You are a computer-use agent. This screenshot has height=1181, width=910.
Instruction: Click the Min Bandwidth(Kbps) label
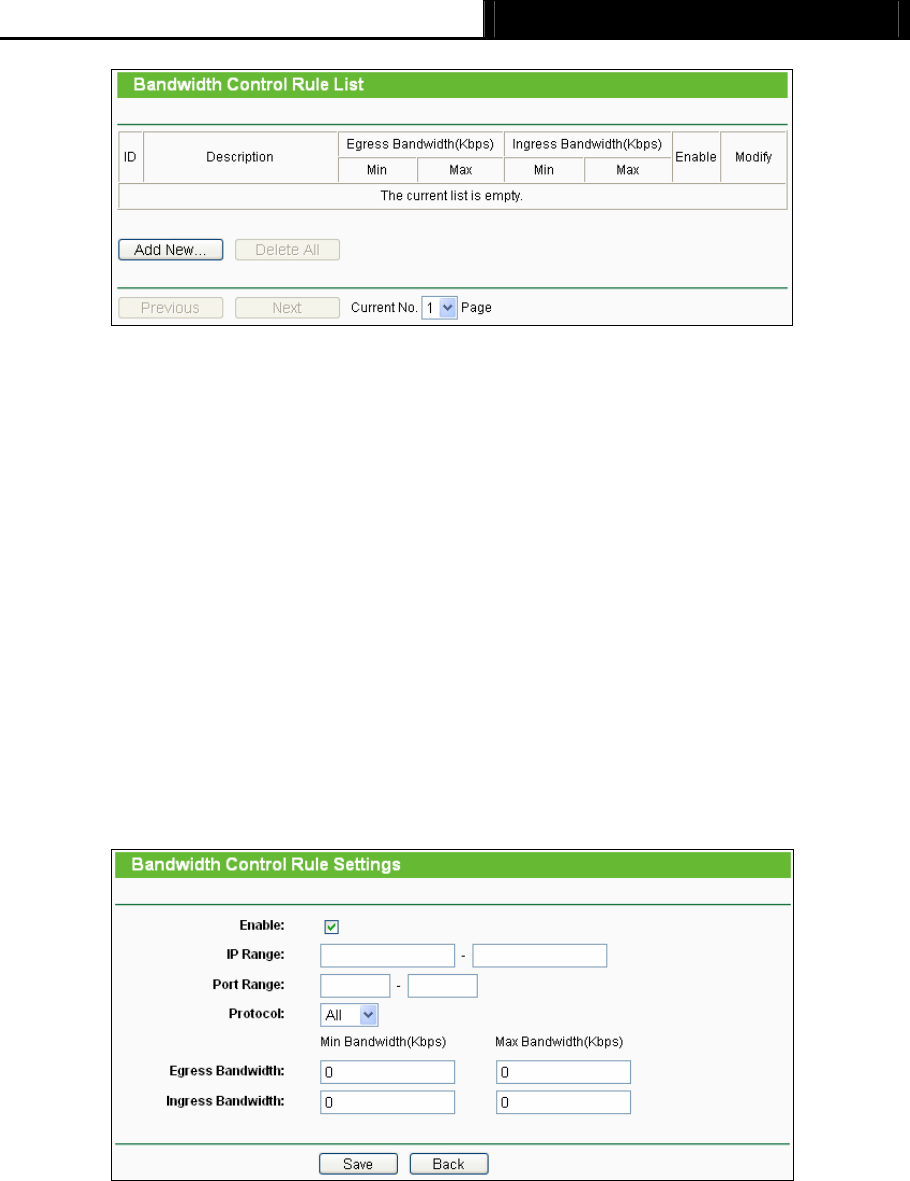[383, 1042]
